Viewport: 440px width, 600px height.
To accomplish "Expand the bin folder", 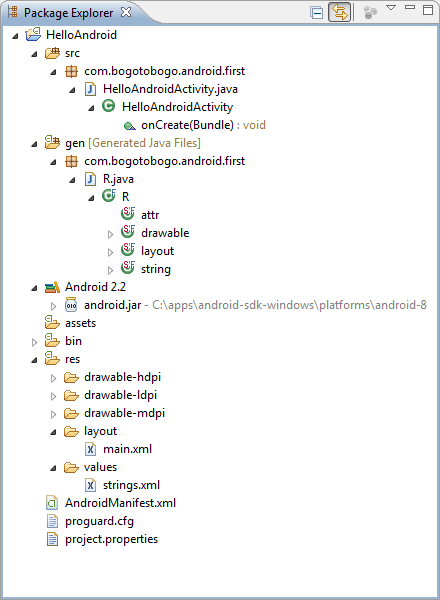I will pos(34,342).
